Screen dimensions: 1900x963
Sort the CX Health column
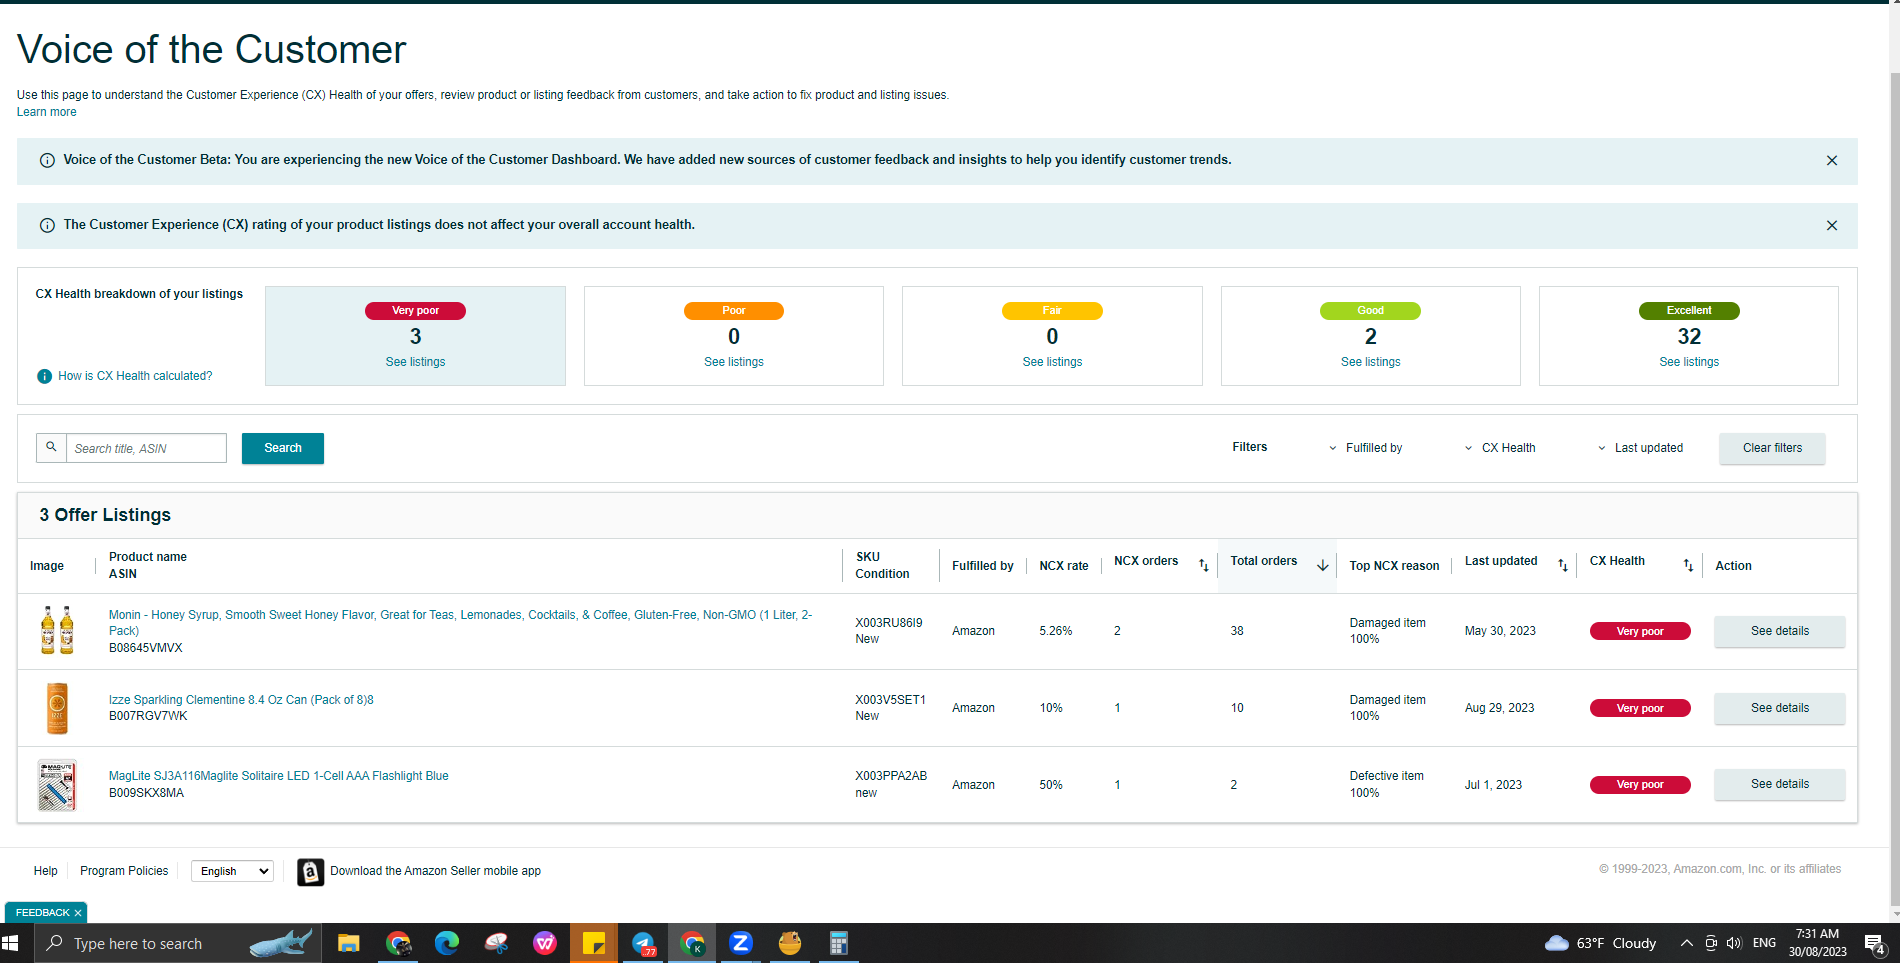tap(1688, 566)
